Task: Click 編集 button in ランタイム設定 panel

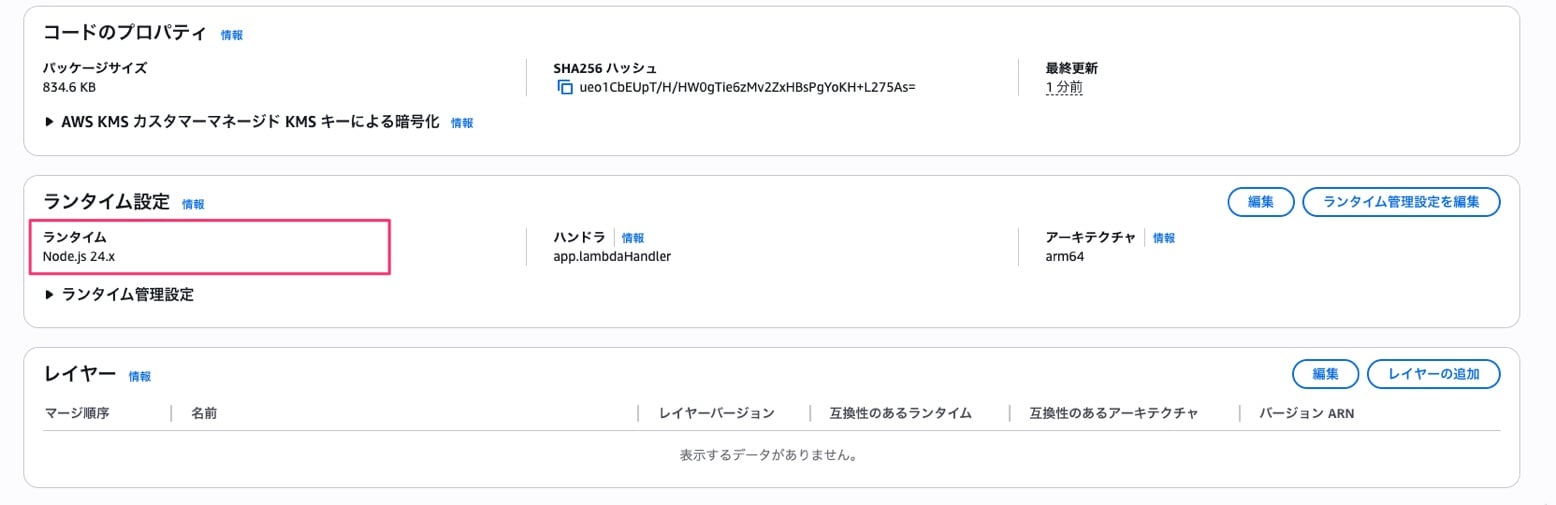Action: tap(1260, 202)
